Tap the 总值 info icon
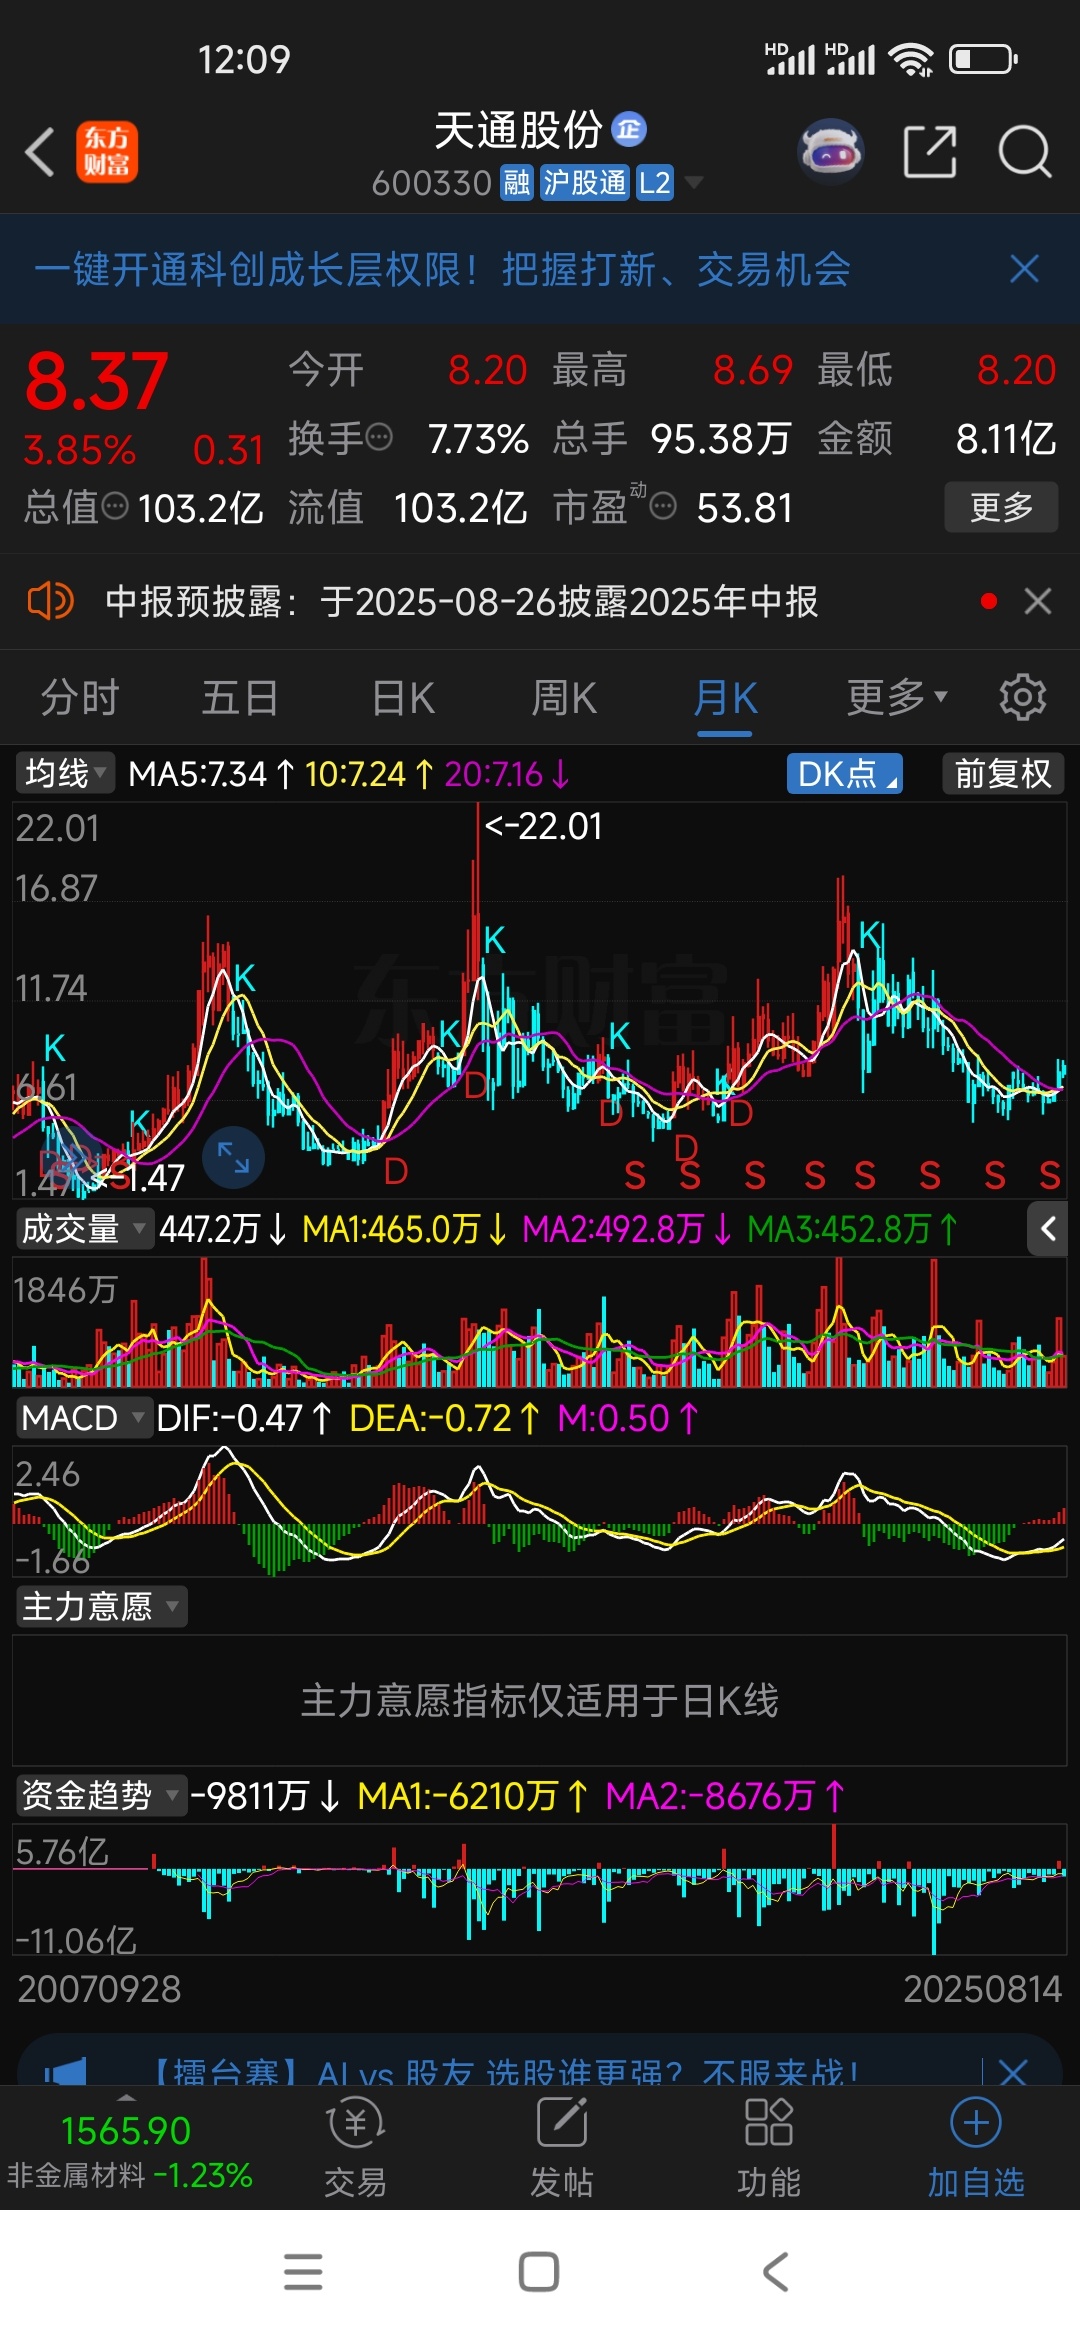The width and height of the screenshot is (1080, 2340). point(115,506)
